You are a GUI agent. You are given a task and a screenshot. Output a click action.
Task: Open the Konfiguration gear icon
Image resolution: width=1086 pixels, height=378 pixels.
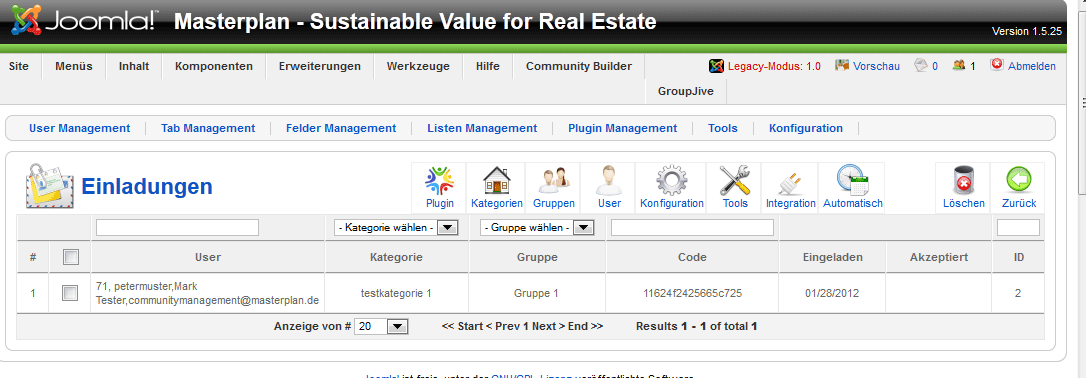pyautogui.click(x=672, y=181)
